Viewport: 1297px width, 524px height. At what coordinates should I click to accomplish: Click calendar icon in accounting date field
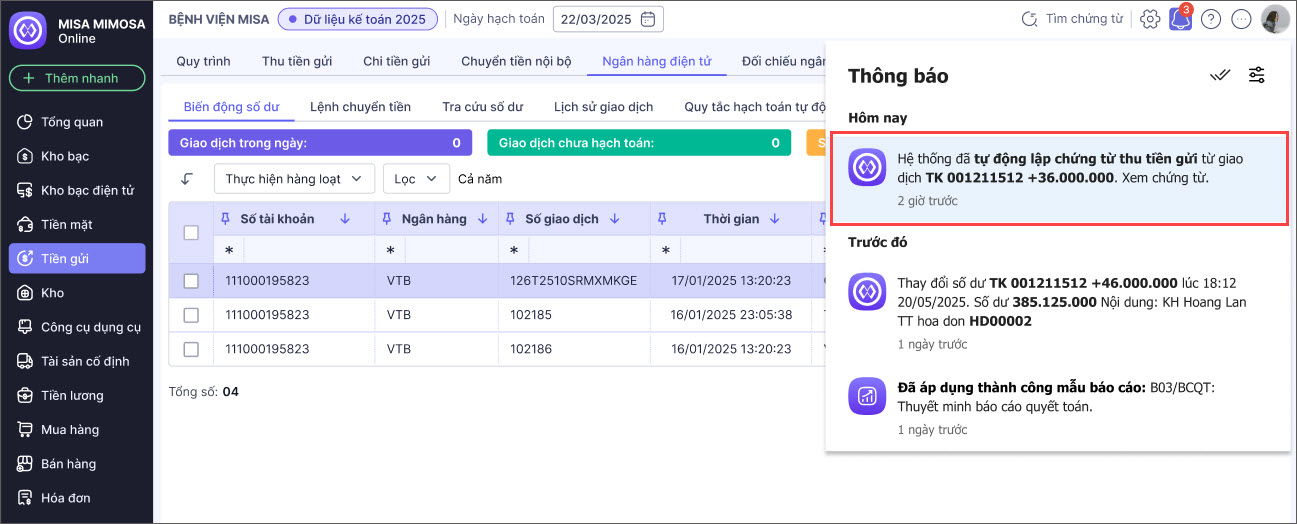tap(648, 19)
